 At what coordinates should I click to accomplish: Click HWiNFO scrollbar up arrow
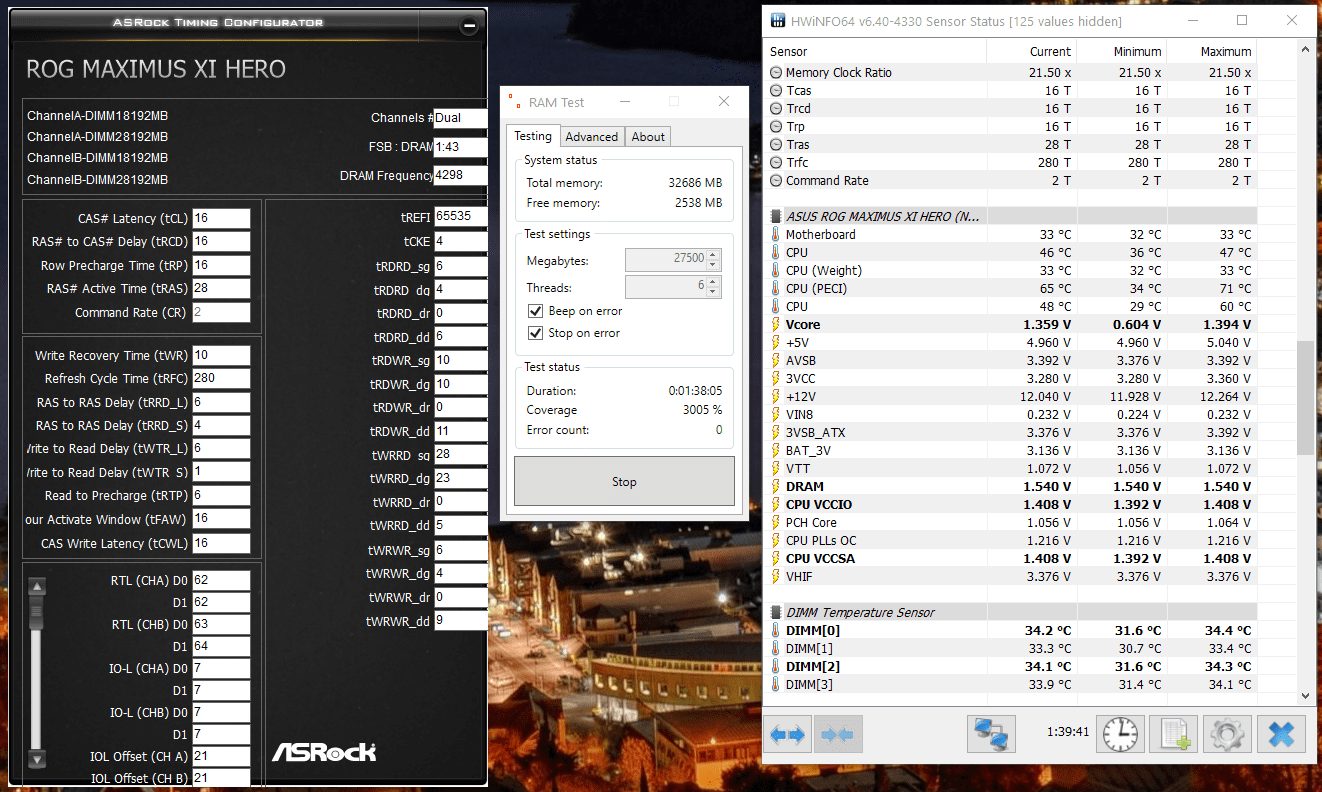(1306, 47)
